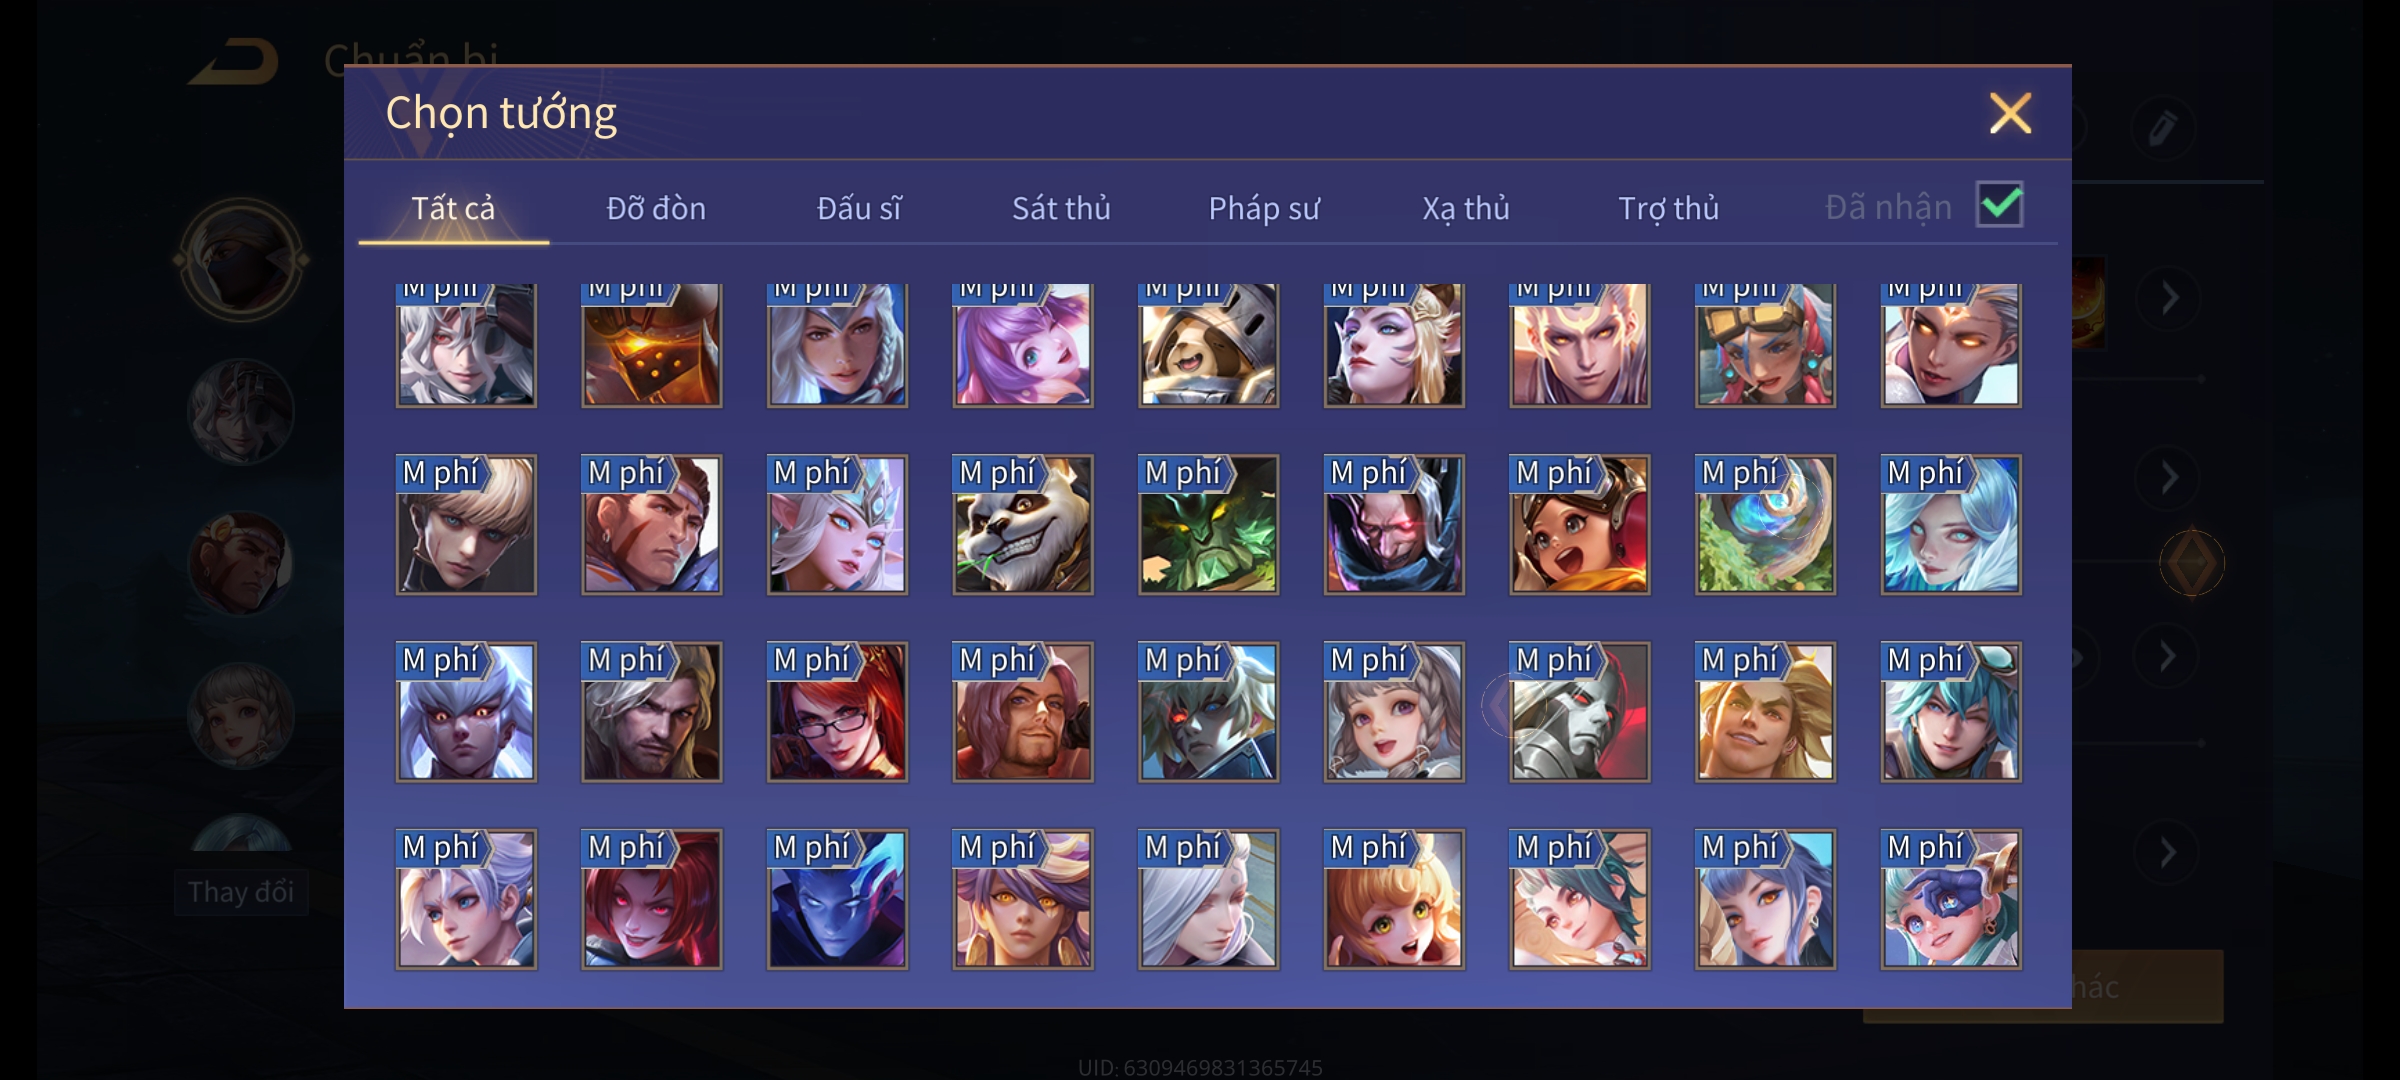Choose the hooded old man with red eye
Viewport: 2400px width, 1080px height.
[1394, 525]
